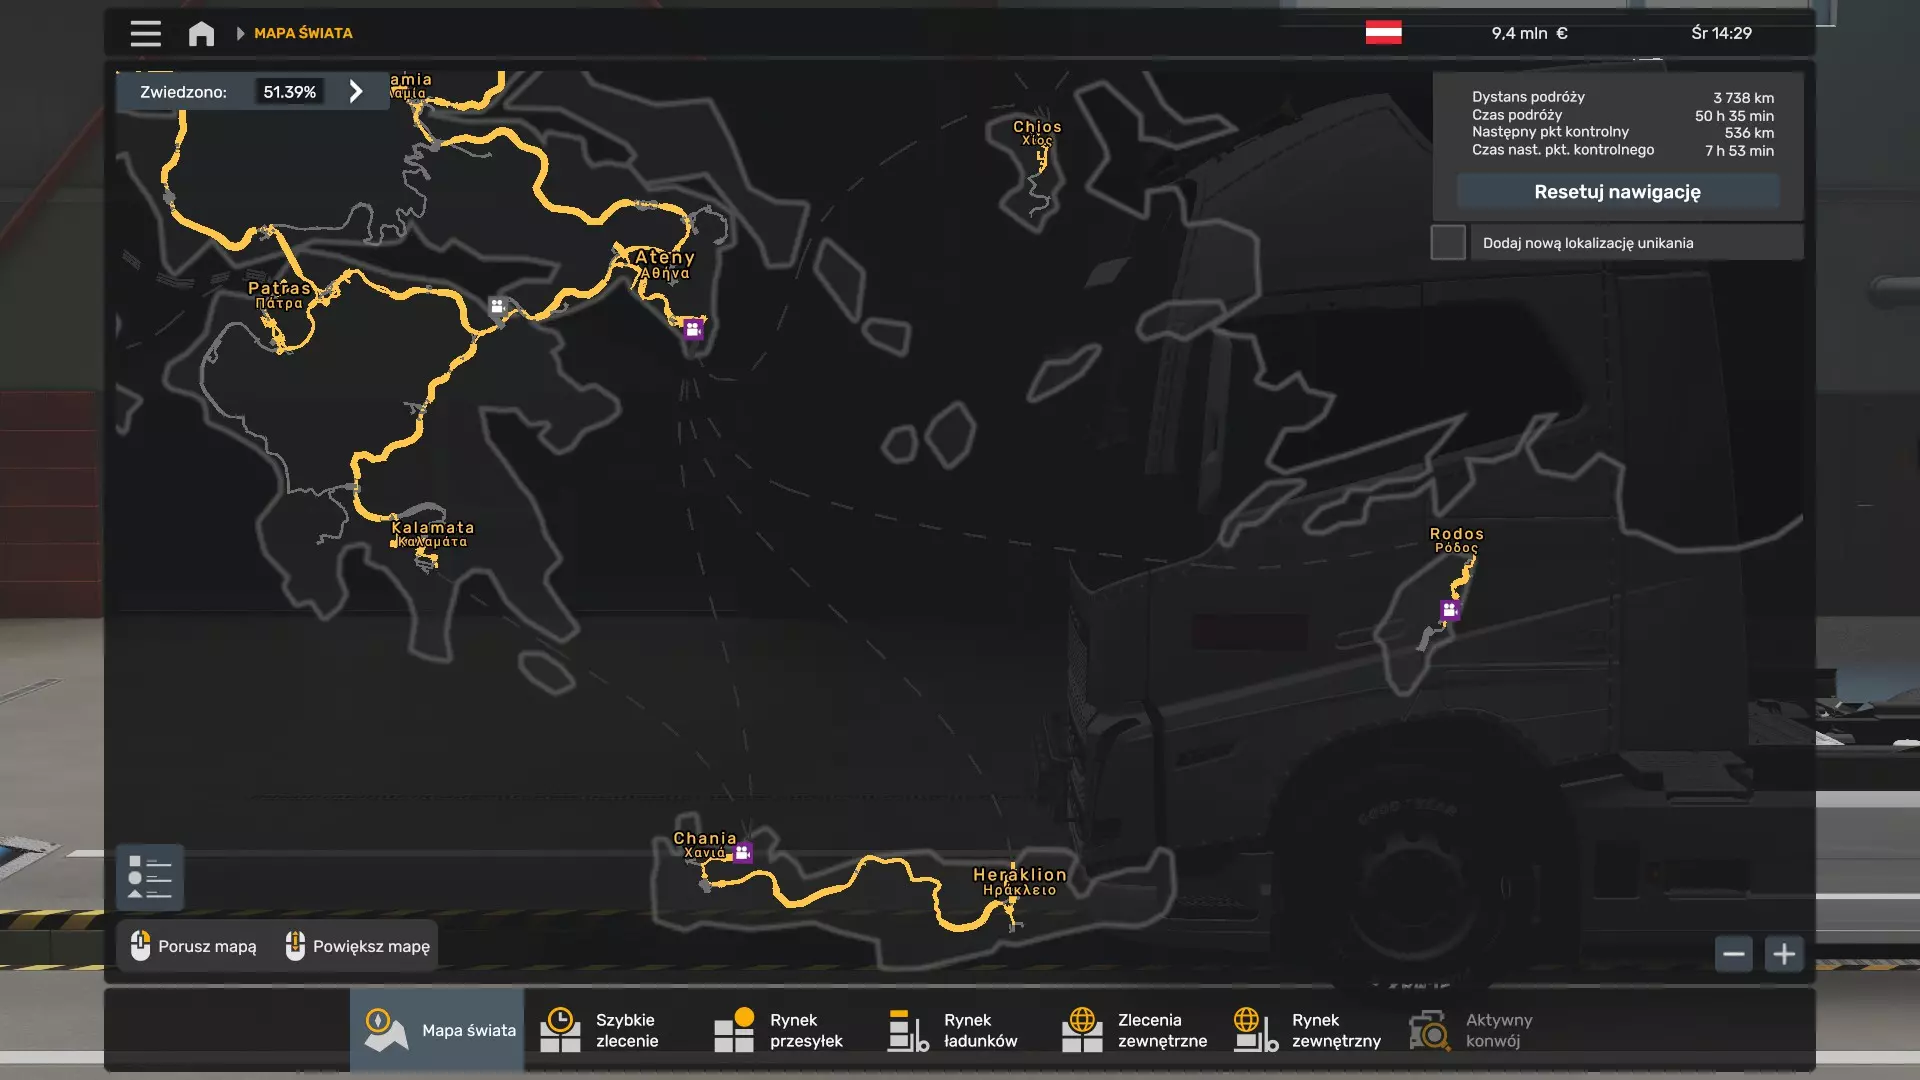This screenshot has height=1080, width=1920.
Task: Click the Heraklion city label on map
Action: (x=1019, y=876)
